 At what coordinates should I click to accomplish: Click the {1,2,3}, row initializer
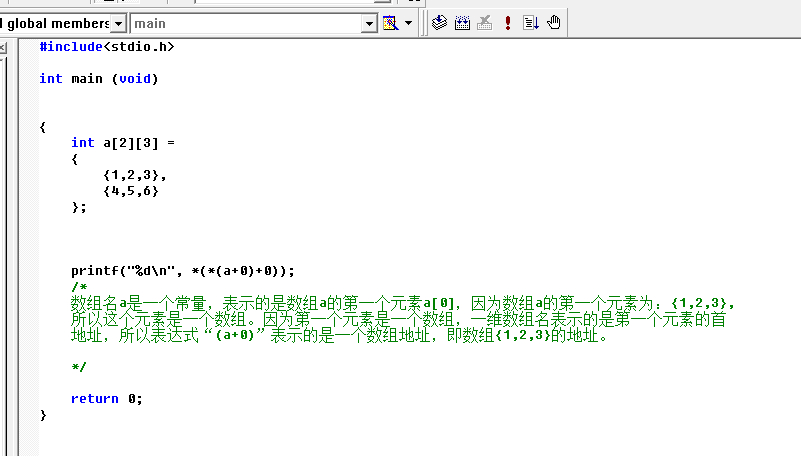coord(134,175)
